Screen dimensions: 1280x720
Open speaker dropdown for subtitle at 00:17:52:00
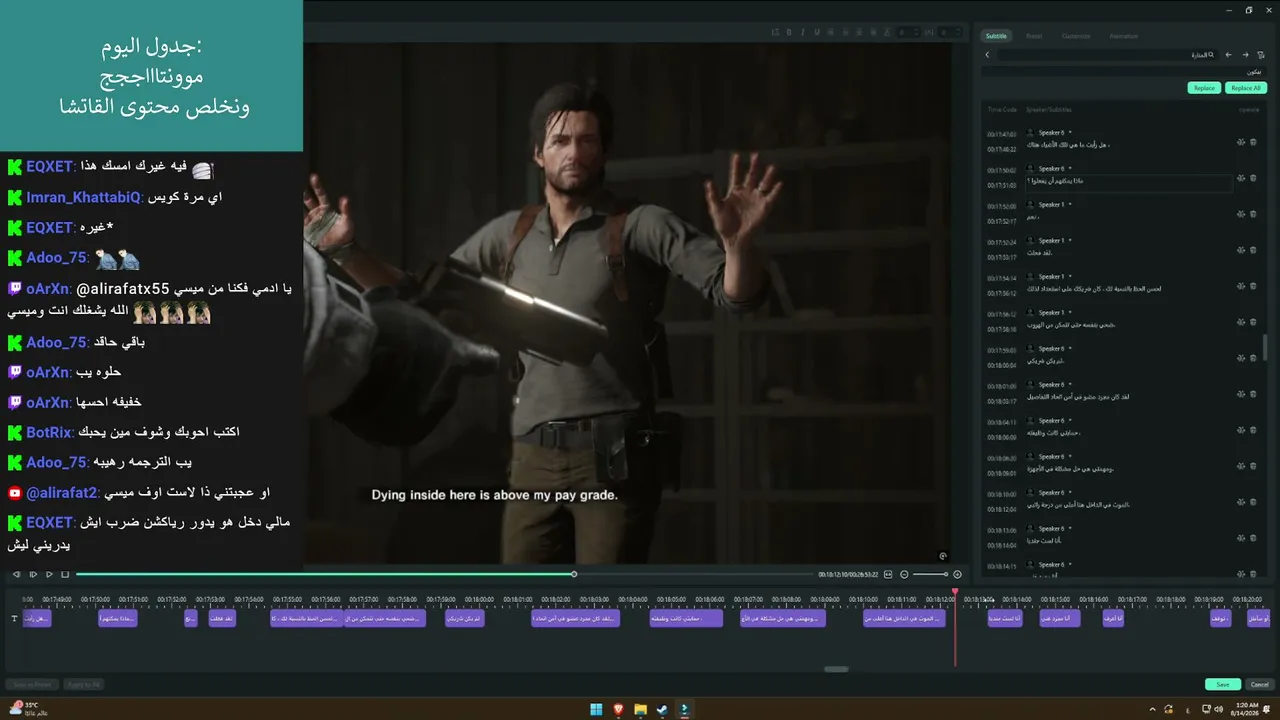pos(1070,205)
